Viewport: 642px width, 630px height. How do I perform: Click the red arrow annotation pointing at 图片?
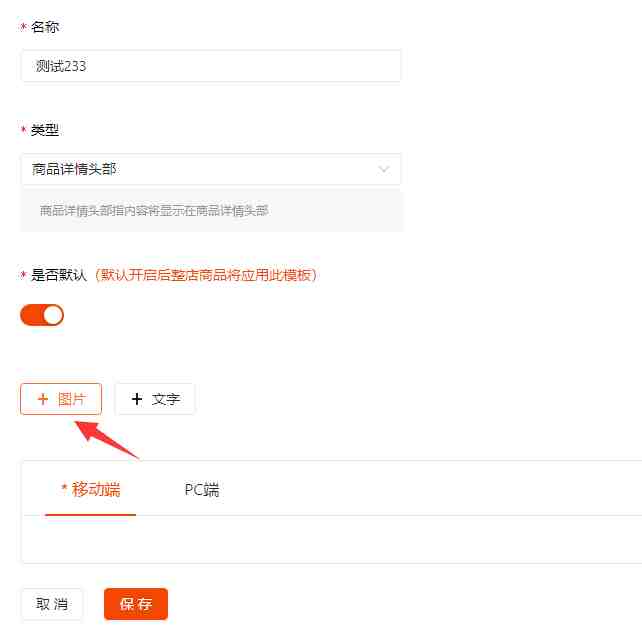(x=106, y=440)
